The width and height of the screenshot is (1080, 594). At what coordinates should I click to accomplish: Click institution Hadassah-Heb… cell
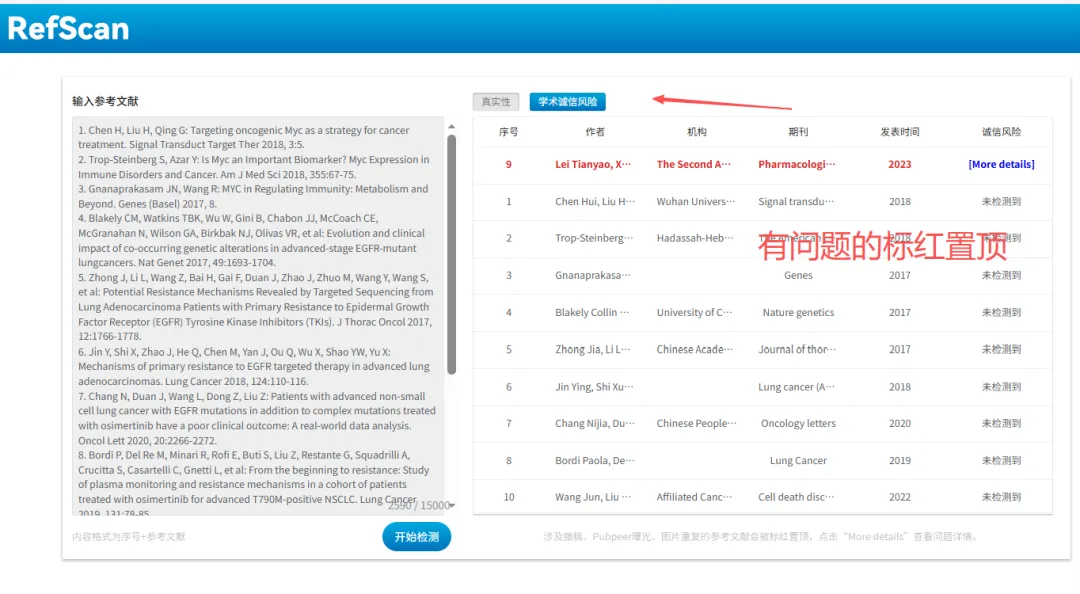695,238
